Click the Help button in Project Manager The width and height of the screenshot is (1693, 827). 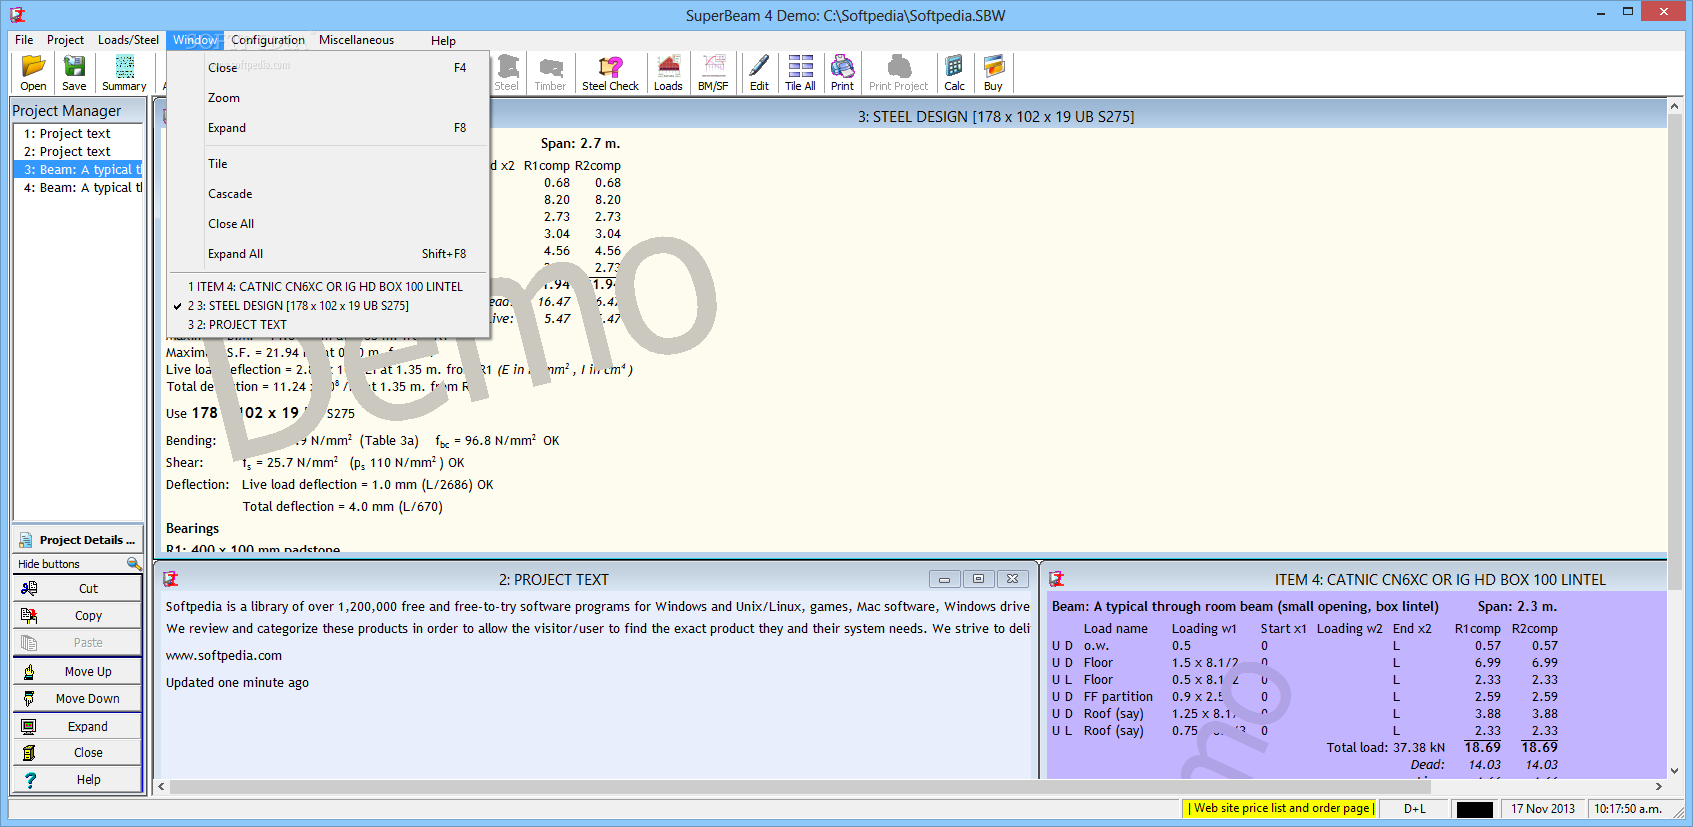coord(78,780)
